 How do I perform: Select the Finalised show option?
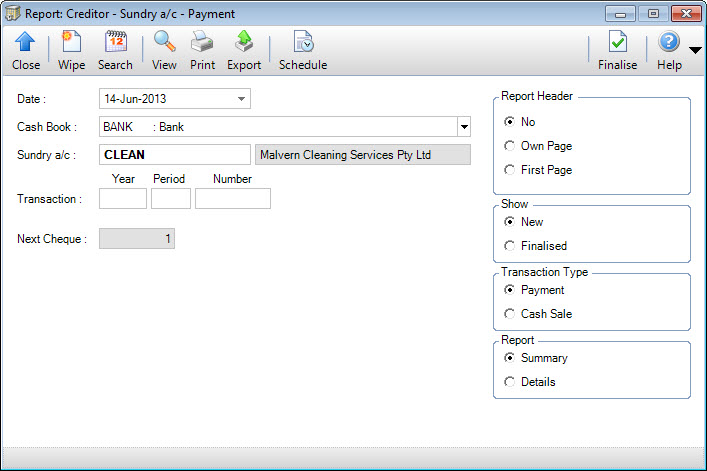tap(509, 246)
